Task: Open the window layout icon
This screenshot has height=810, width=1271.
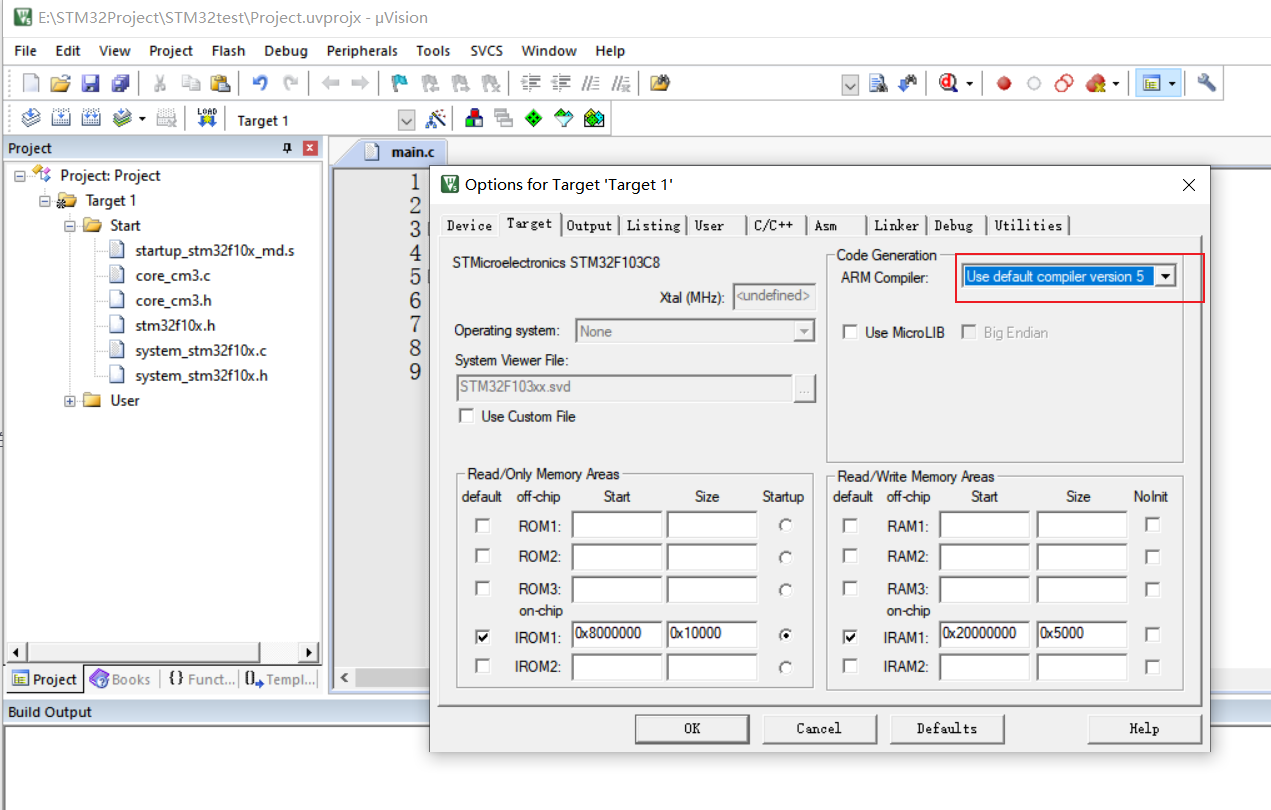Action: coord(1152,84)
